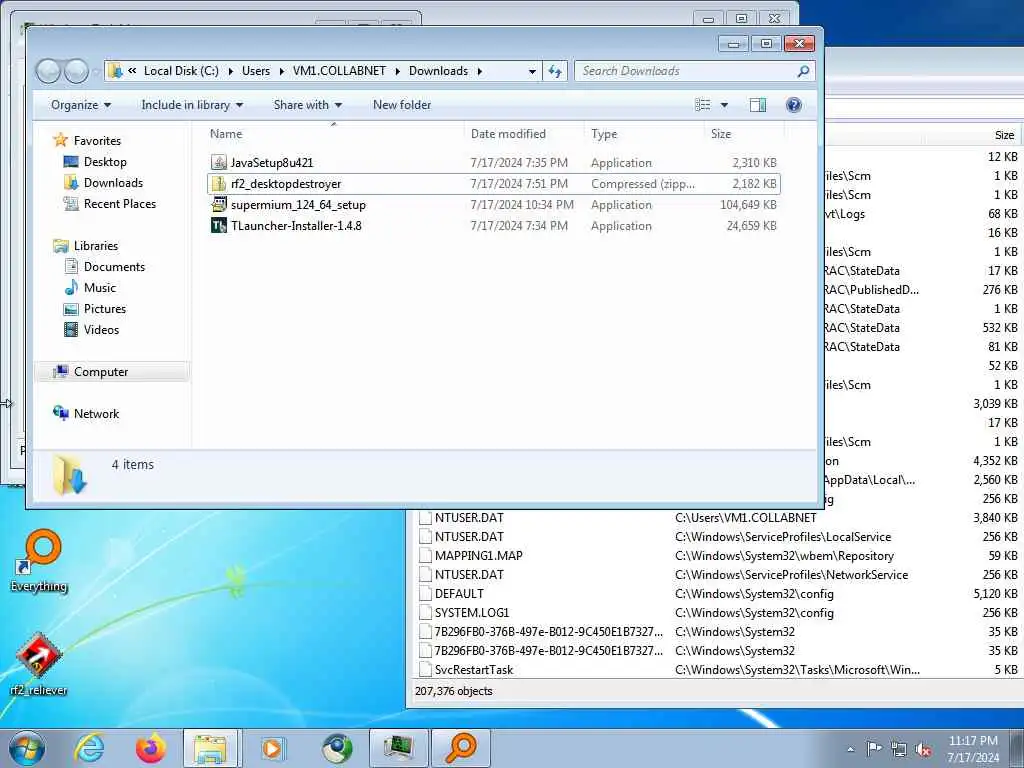This screenshot has width=1024, height=768.
Task: Click the network tray icon
Action: [x=899, y=750]
